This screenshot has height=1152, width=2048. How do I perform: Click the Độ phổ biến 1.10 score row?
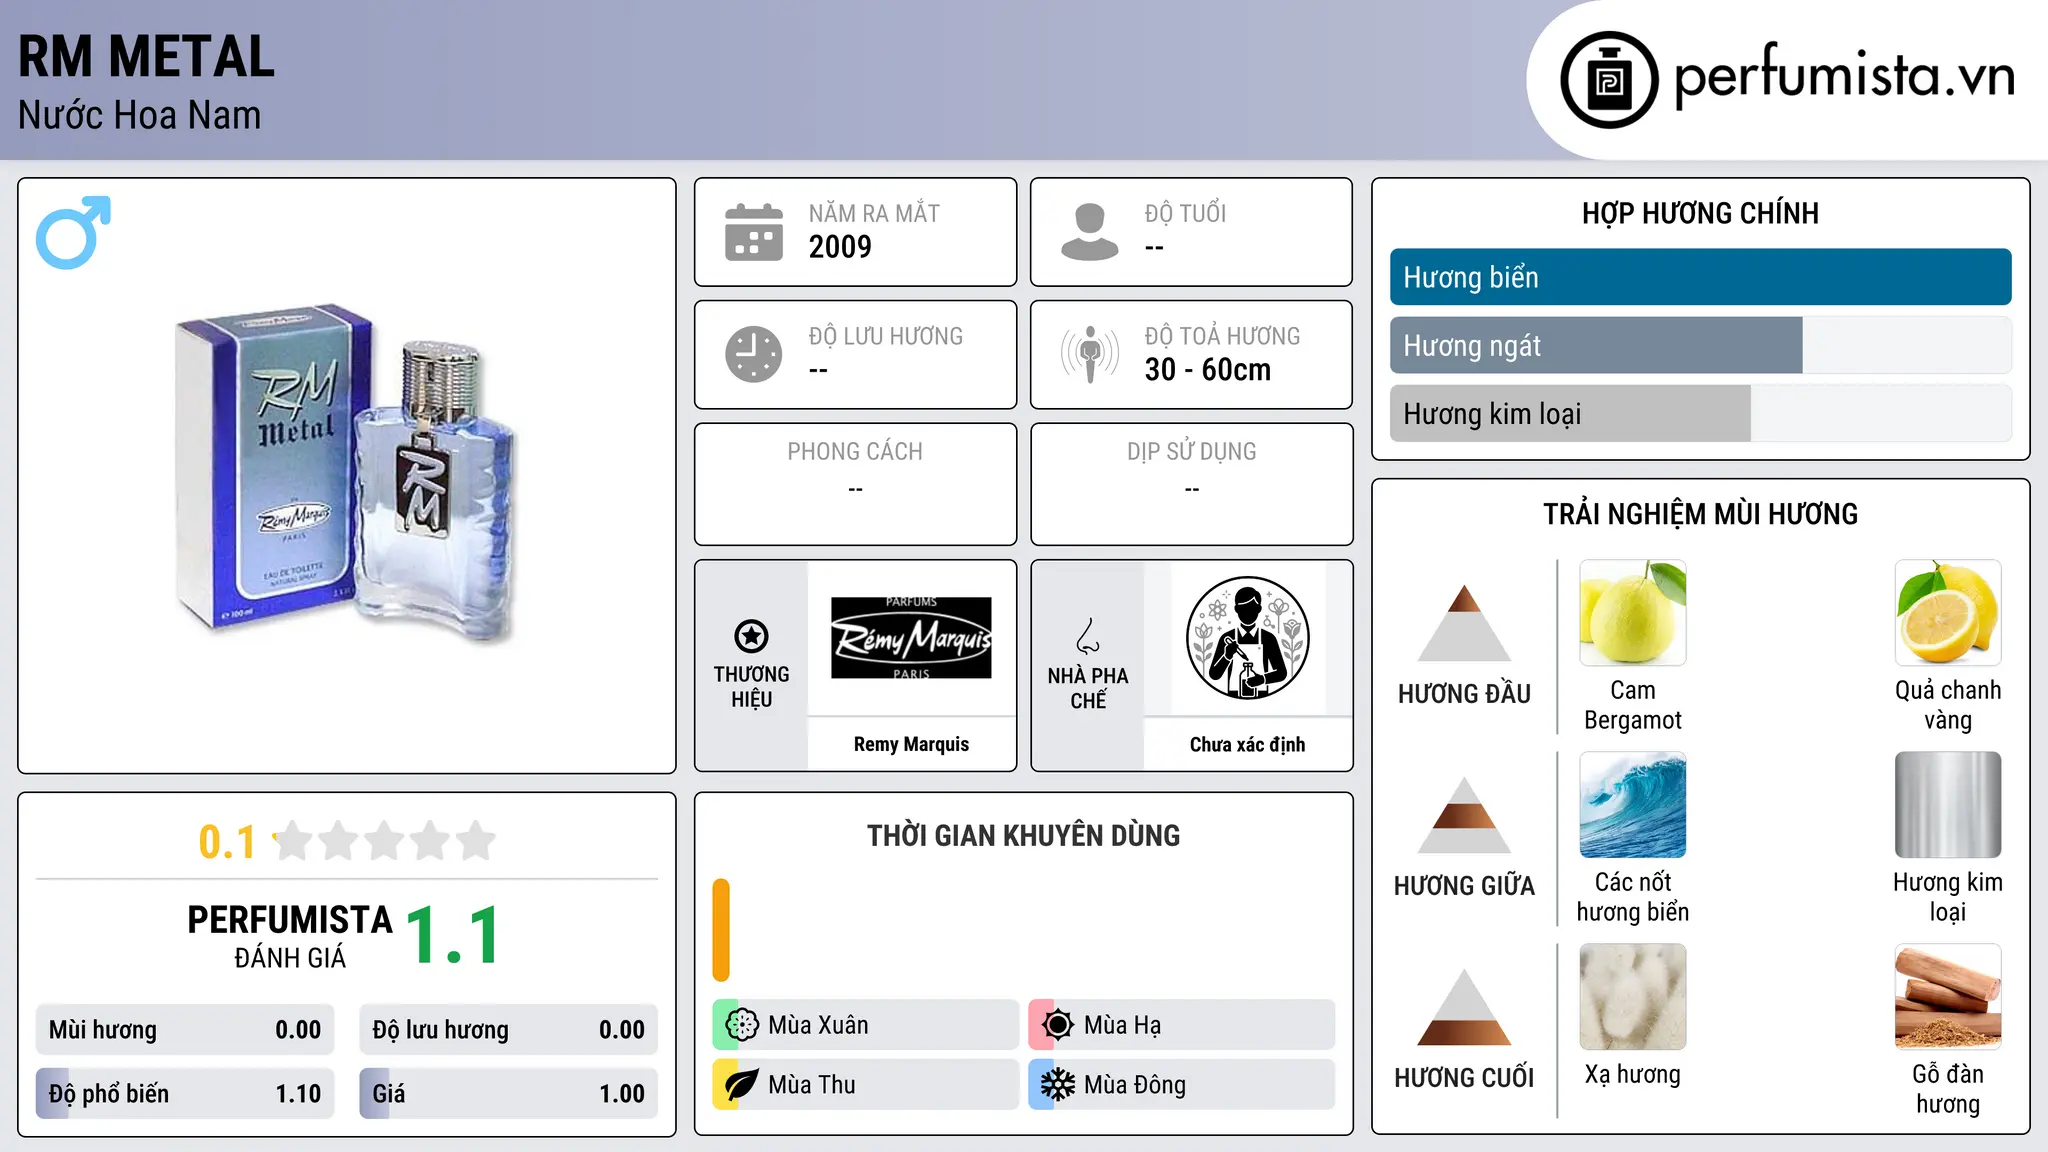(x=185, y=1093)
